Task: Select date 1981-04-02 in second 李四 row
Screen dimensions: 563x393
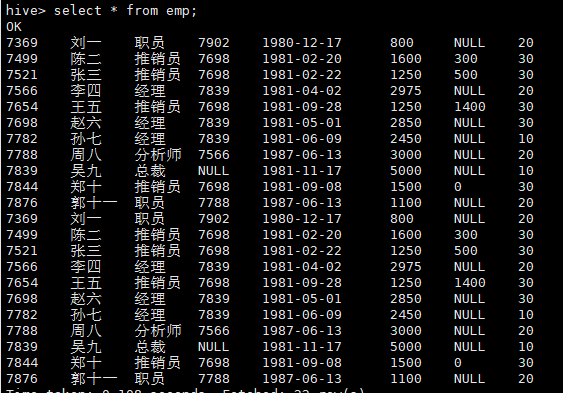Action: 302,267
